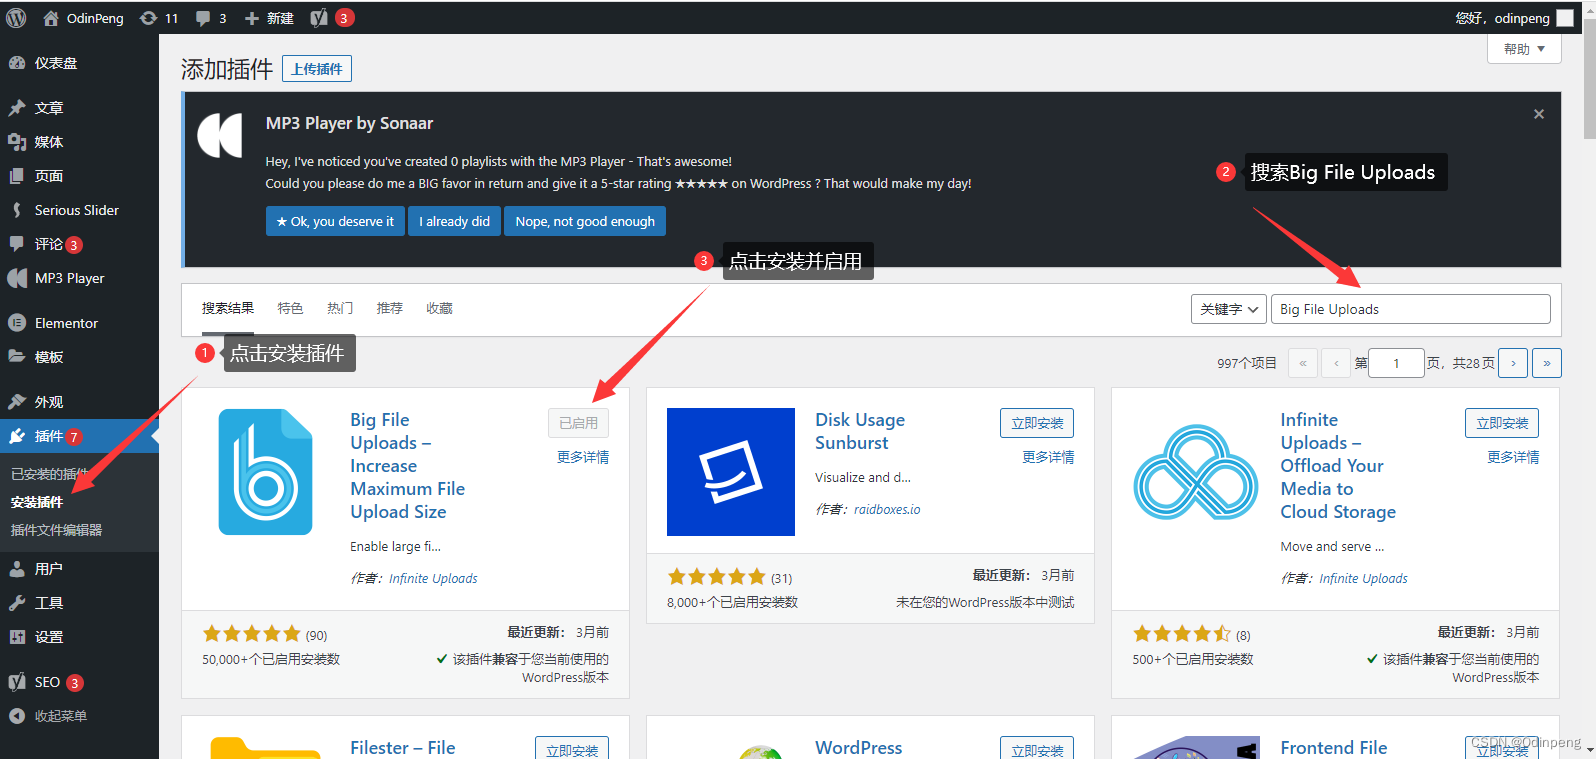Click the Disk Usage Sunburst plugin icon
Screen dimensions: 1596x759
click(x=731, y=472)
